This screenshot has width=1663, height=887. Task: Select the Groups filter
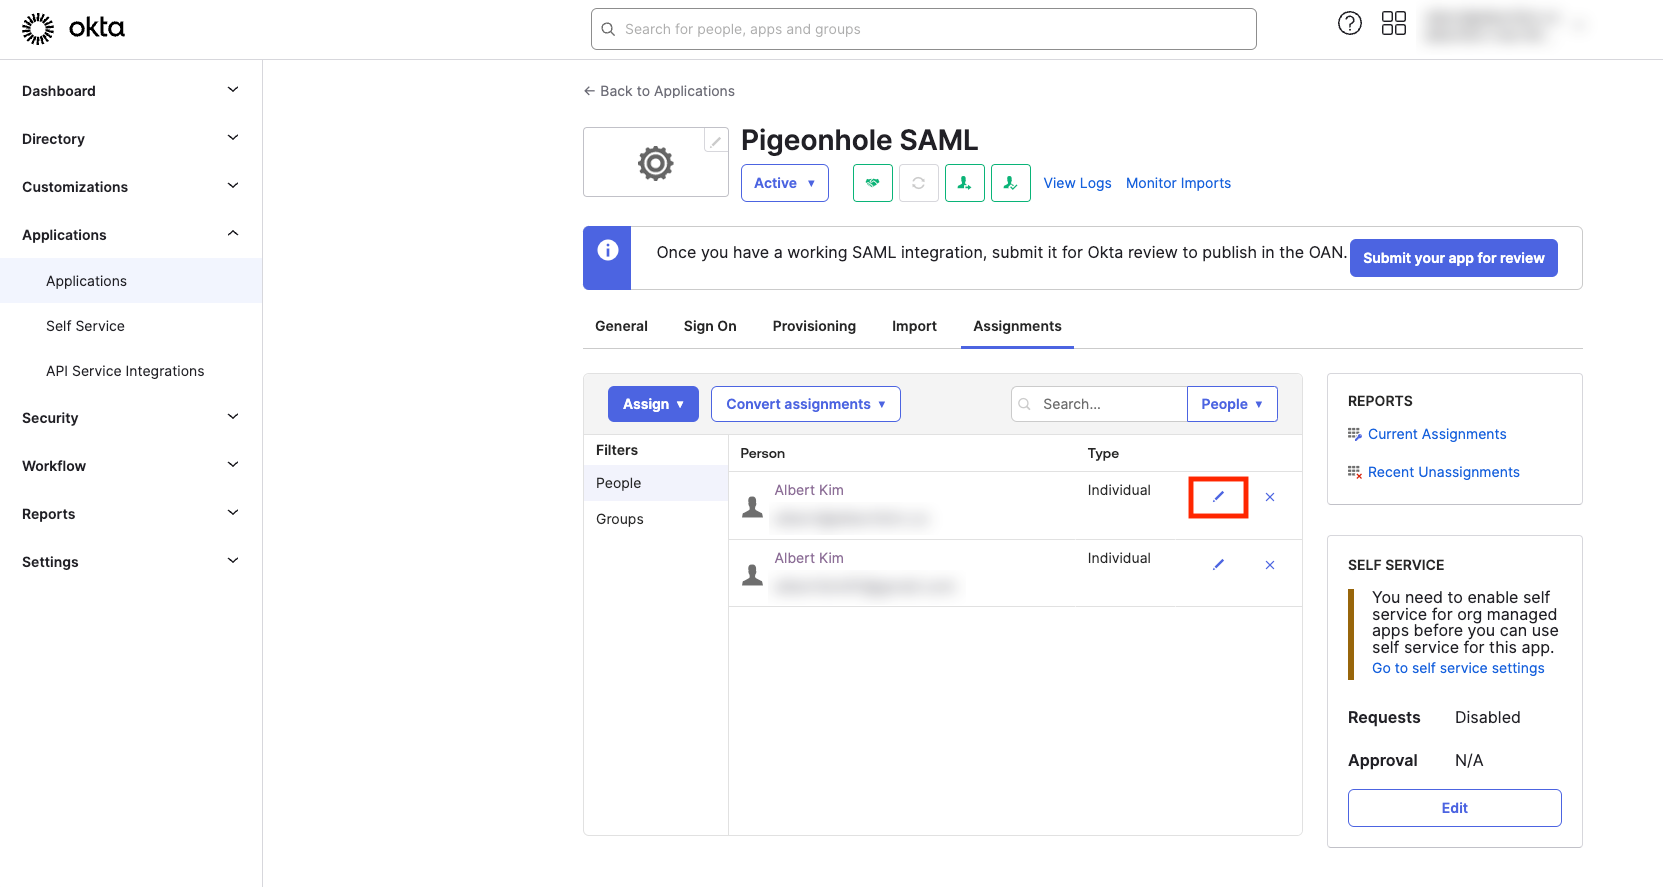(656, 519)
